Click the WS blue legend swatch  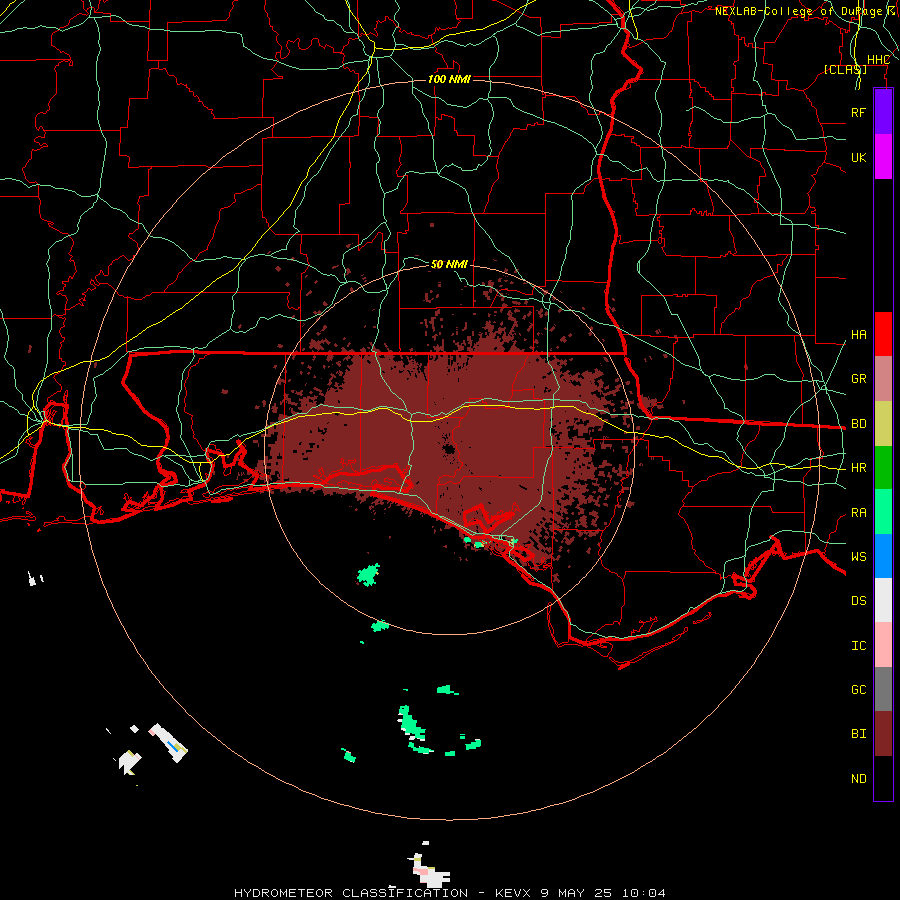(883, 556)
